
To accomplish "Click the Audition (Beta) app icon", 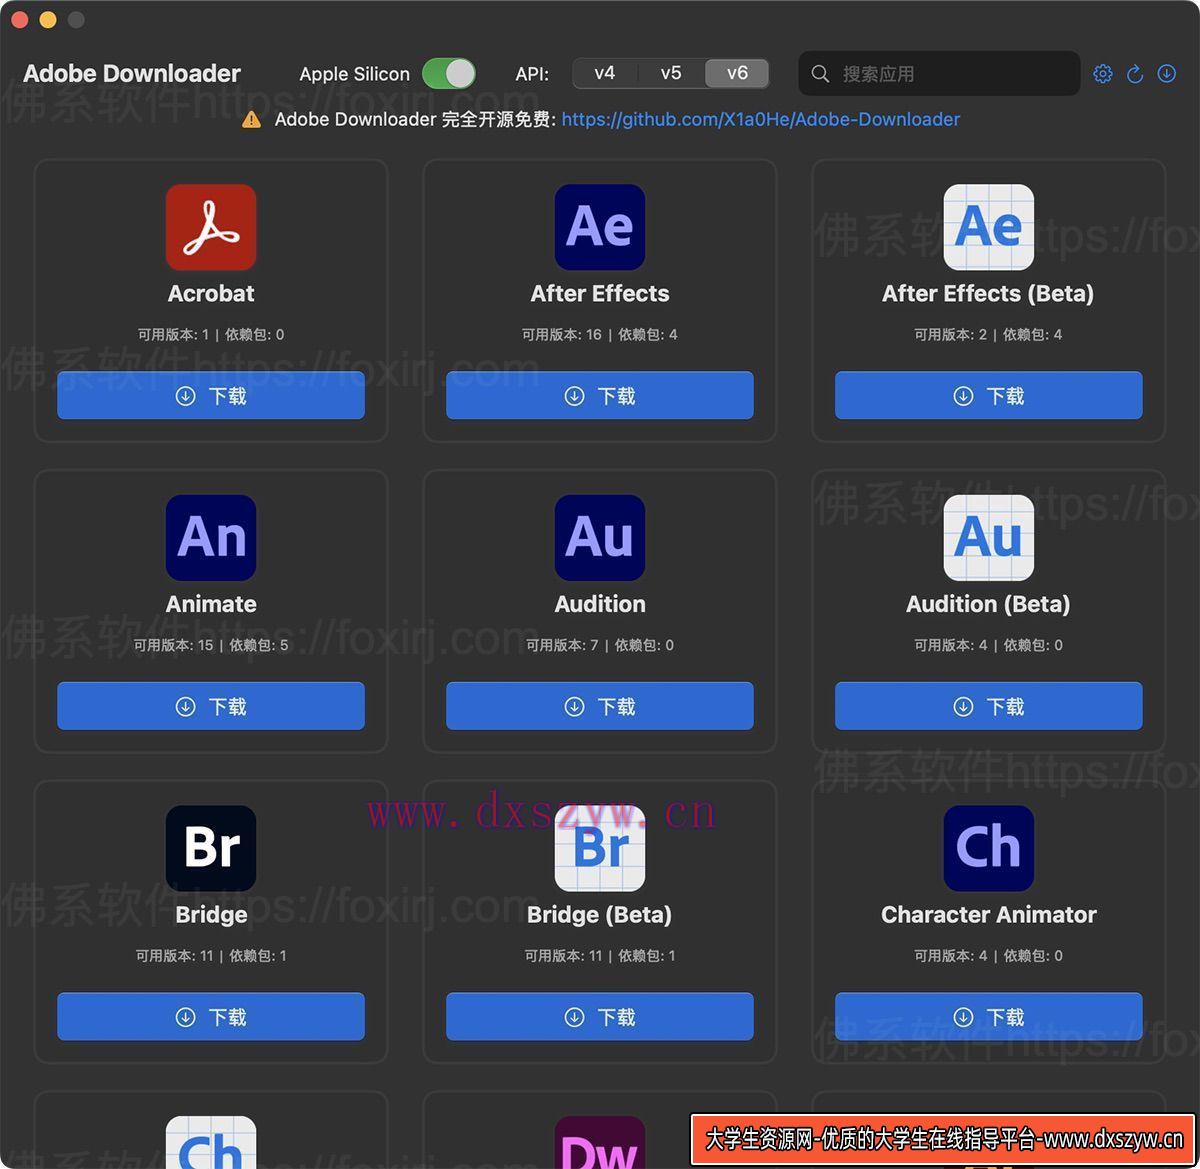I will 989,538.
